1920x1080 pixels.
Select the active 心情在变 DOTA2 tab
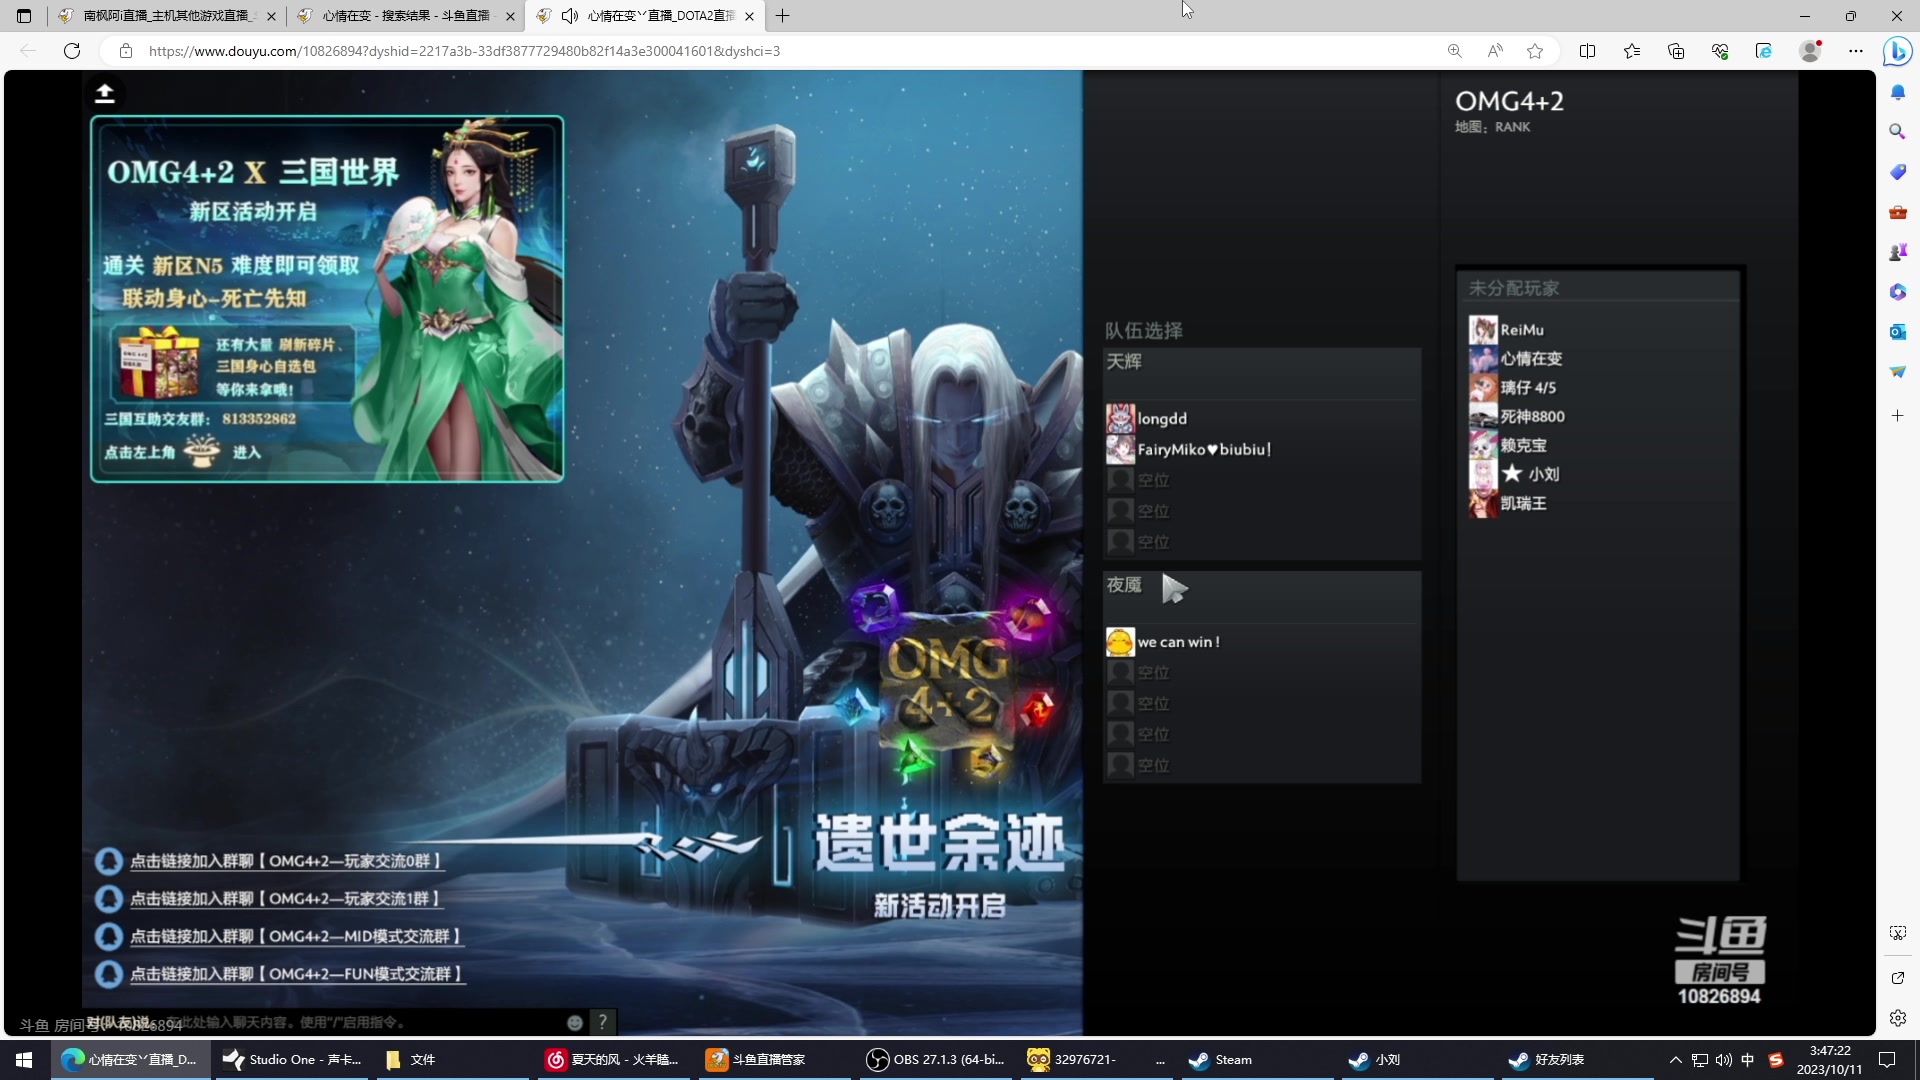click(x=646, y=16)
